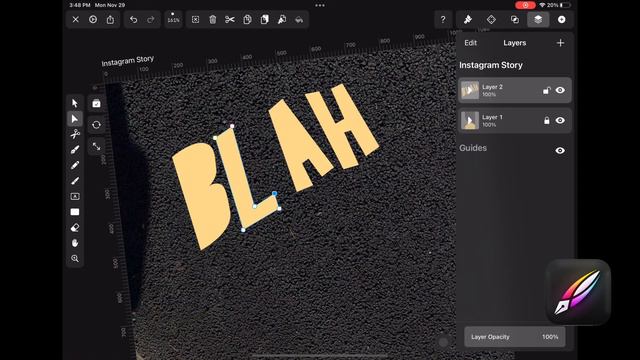Select the Rectangle shape tool
Image resolution: width=640 pixels, height=360 pixels.
(x=75, y=212)
